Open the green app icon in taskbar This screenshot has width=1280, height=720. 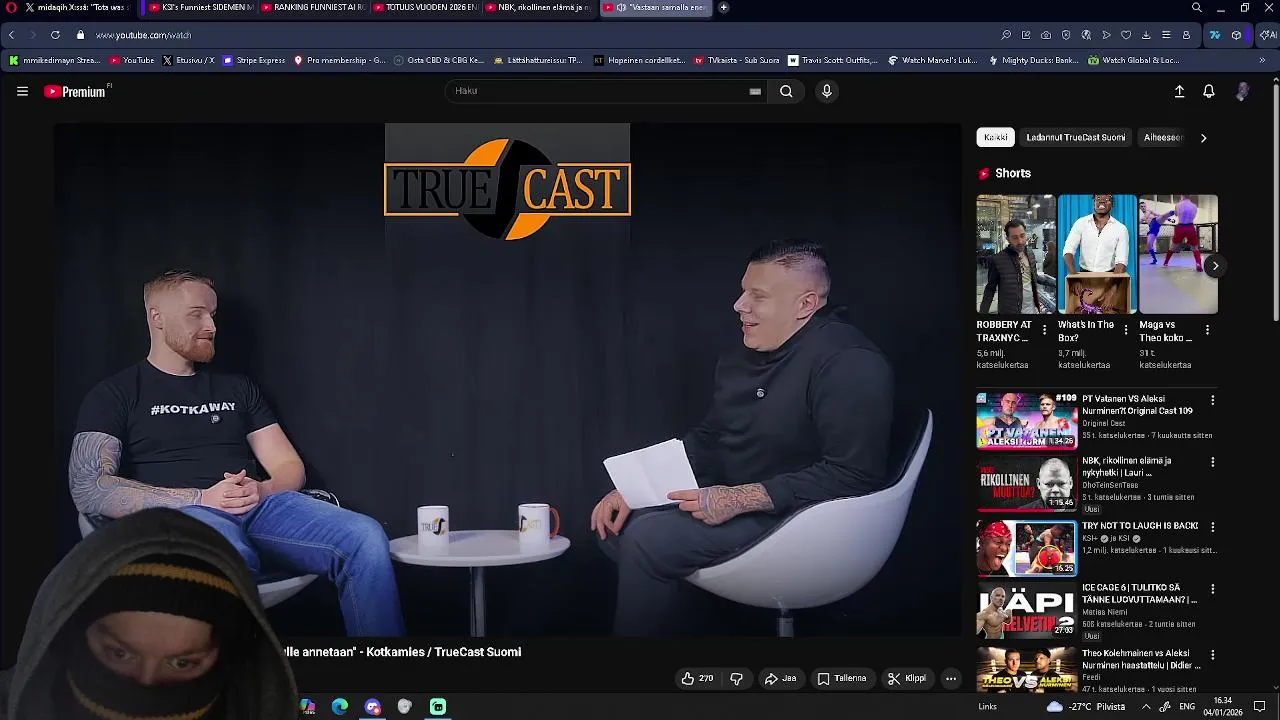tap(438, 707)
